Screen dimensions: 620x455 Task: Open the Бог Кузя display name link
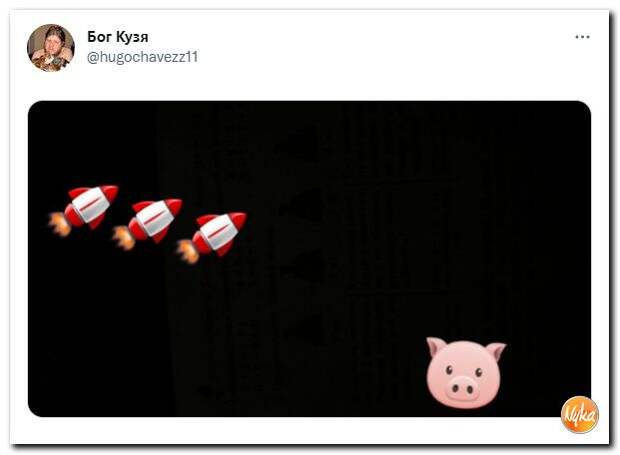117,37
